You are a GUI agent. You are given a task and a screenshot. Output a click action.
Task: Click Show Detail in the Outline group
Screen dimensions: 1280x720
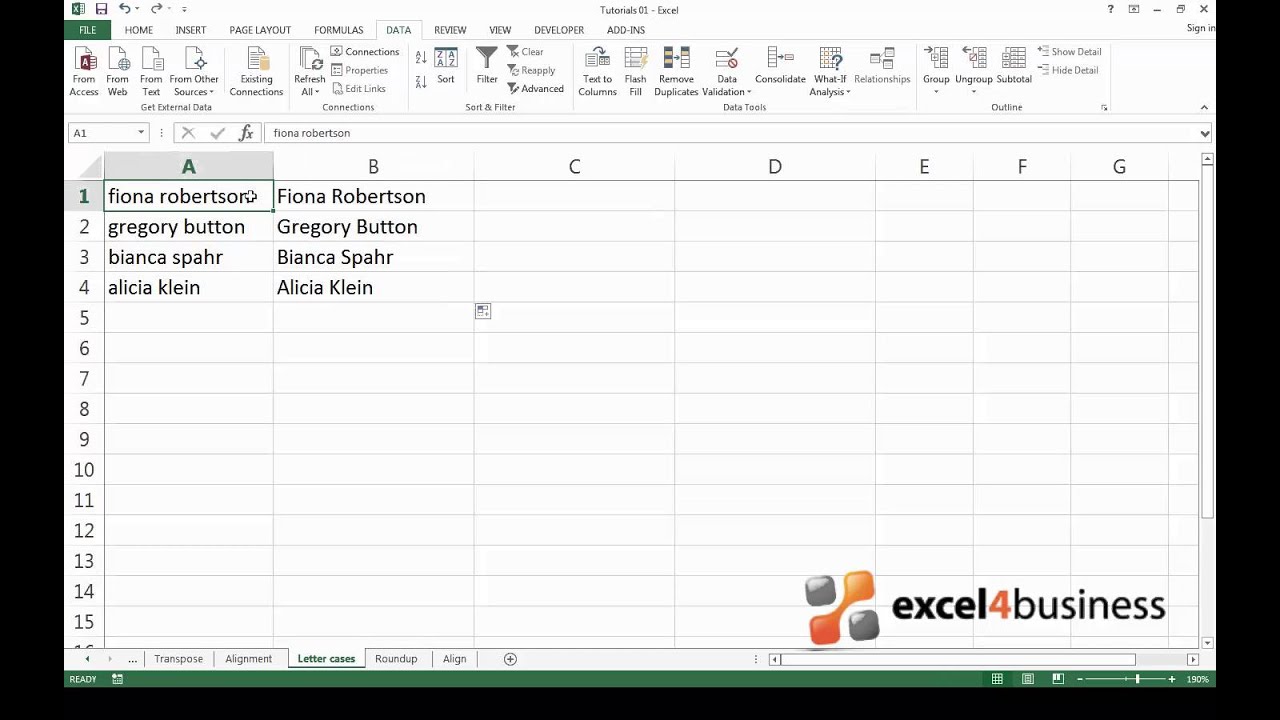pyautogui.click(x=1069, y=52)
